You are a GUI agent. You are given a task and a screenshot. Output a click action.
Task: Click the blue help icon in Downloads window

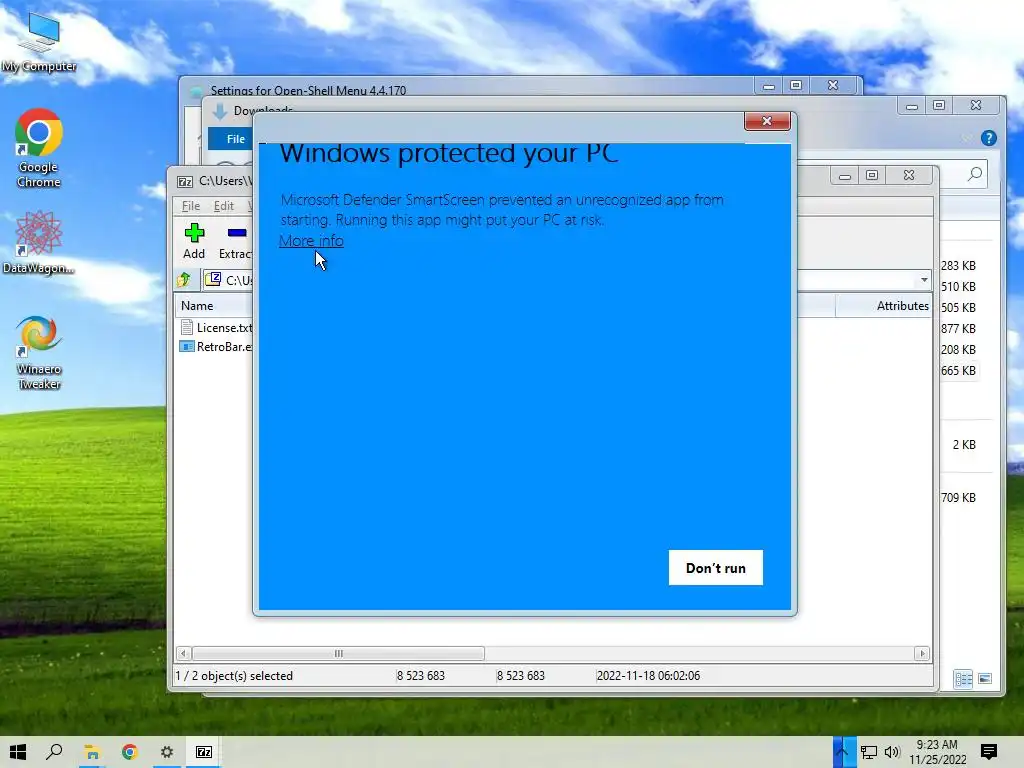tap(988, 138)
